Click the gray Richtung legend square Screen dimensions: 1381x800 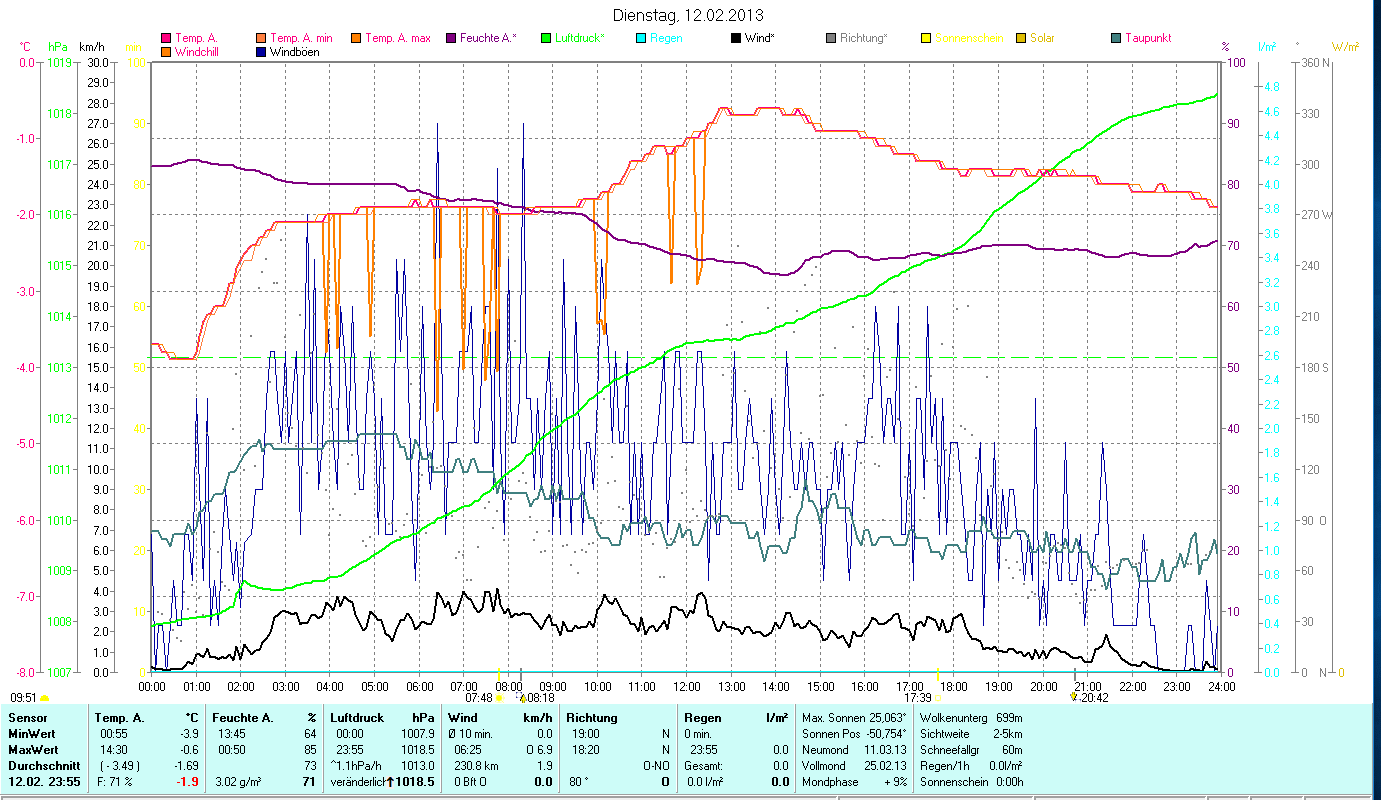click(x=830, y=39)
